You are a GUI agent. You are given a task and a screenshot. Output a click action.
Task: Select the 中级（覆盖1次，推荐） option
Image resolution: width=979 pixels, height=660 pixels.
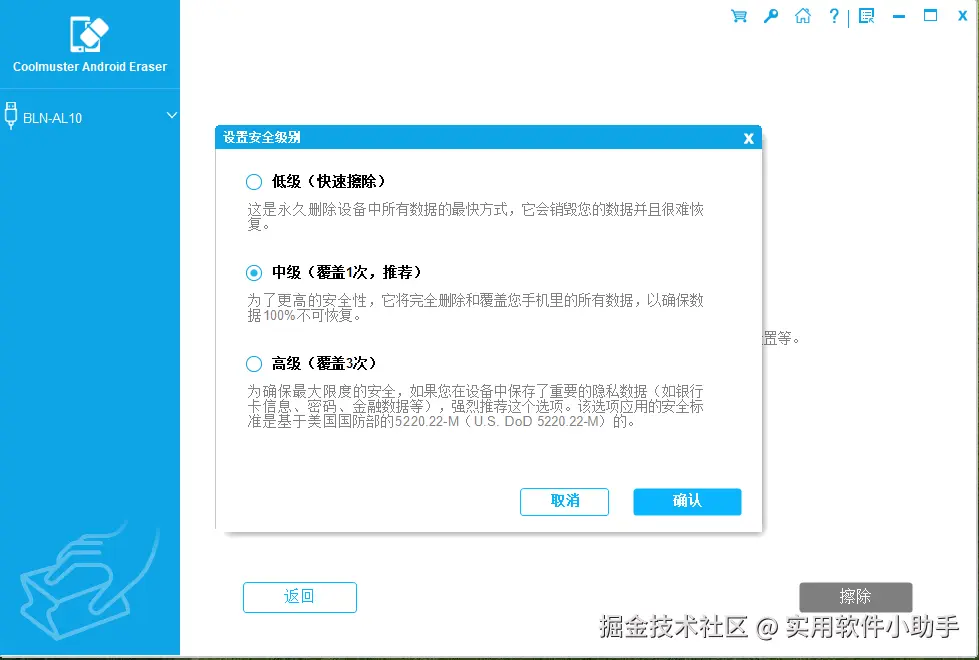256,272
